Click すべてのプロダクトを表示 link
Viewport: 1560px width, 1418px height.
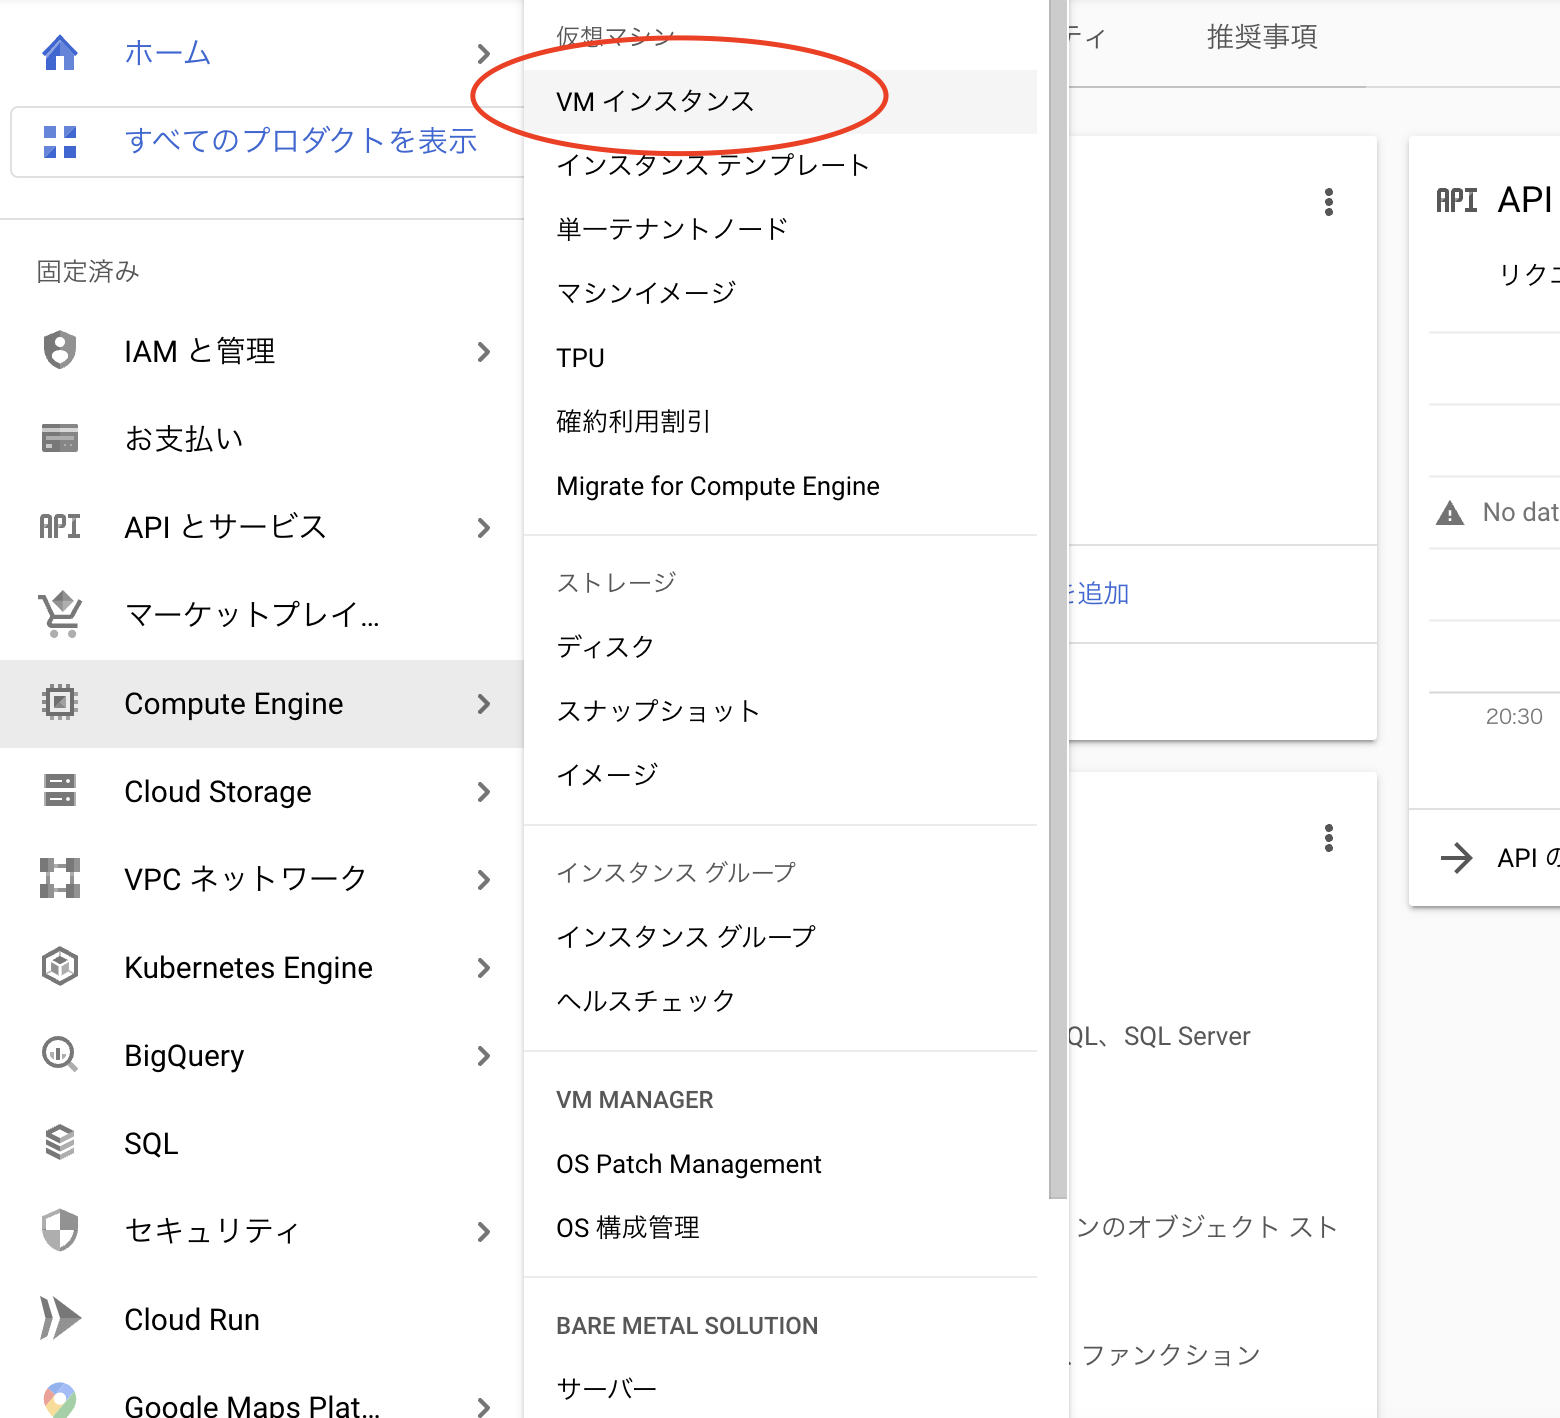tap(301, 141)
